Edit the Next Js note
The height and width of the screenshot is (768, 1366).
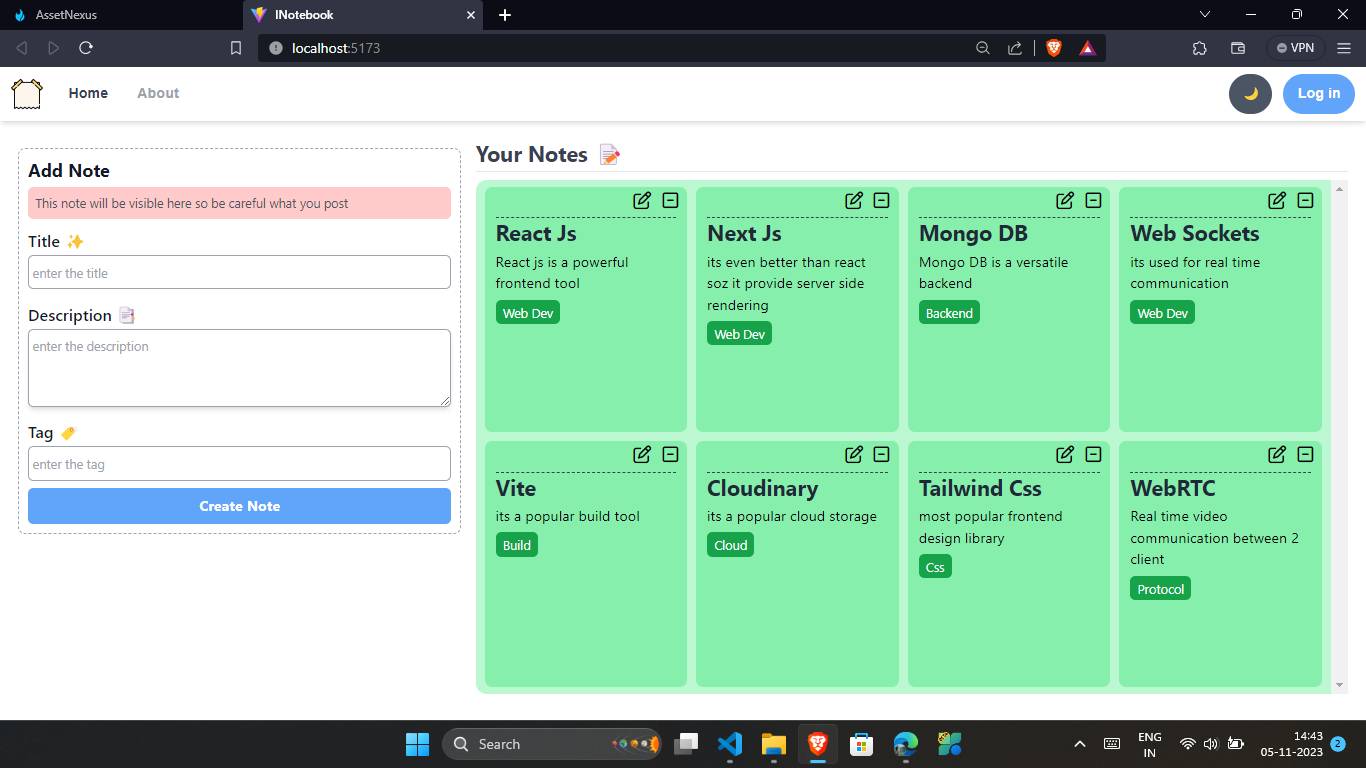pyautogui.click(x=854, y=200)
